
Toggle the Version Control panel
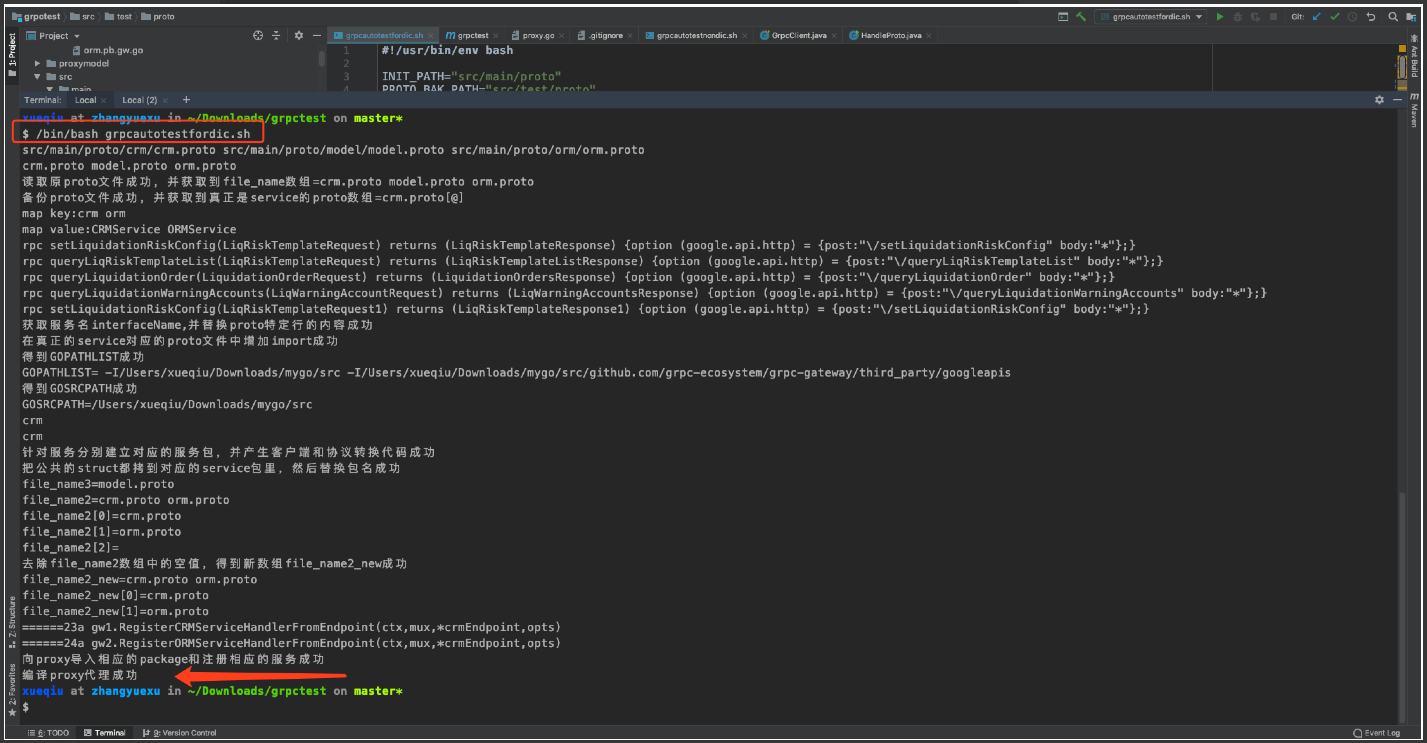pyautogui.click(x=180, y=732)
